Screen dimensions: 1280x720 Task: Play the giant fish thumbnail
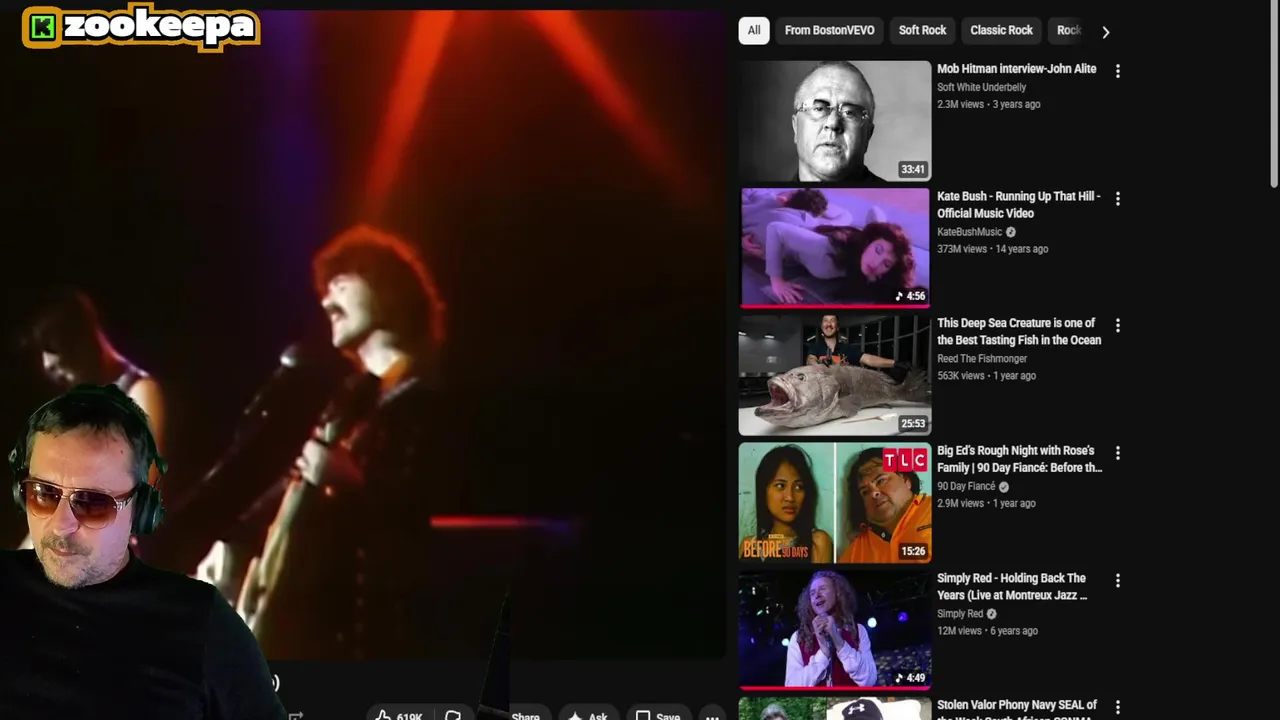click(835, 375)
